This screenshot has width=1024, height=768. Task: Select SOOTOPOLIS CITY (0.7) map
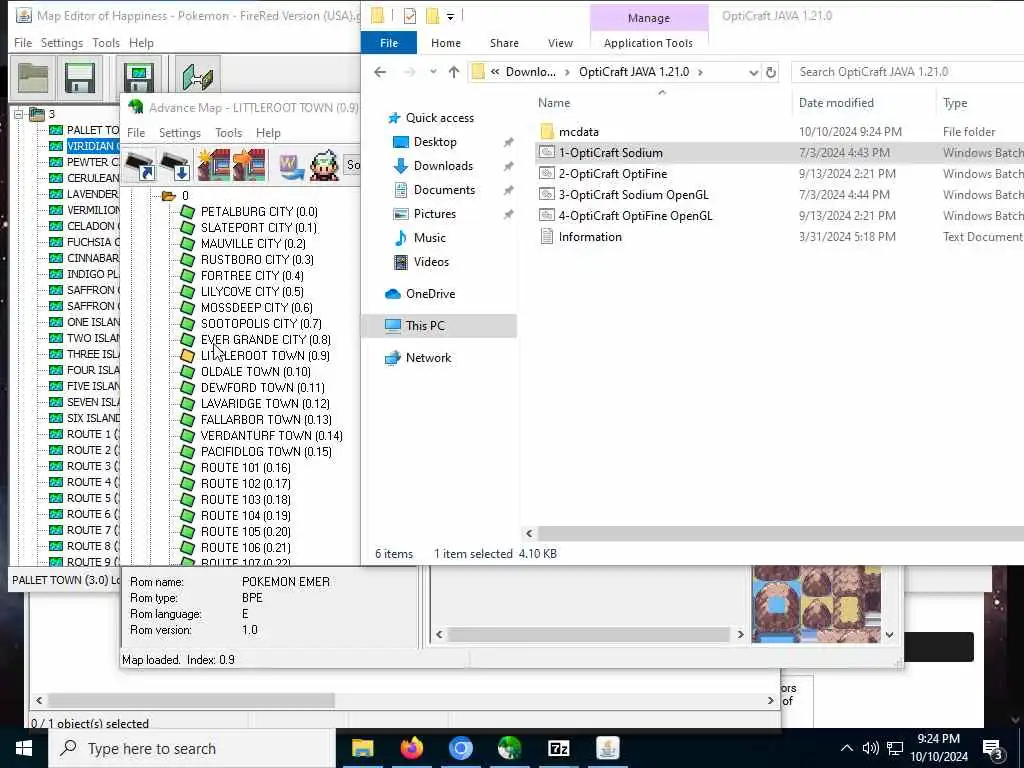pyautogui.click(x=261, y=323)
